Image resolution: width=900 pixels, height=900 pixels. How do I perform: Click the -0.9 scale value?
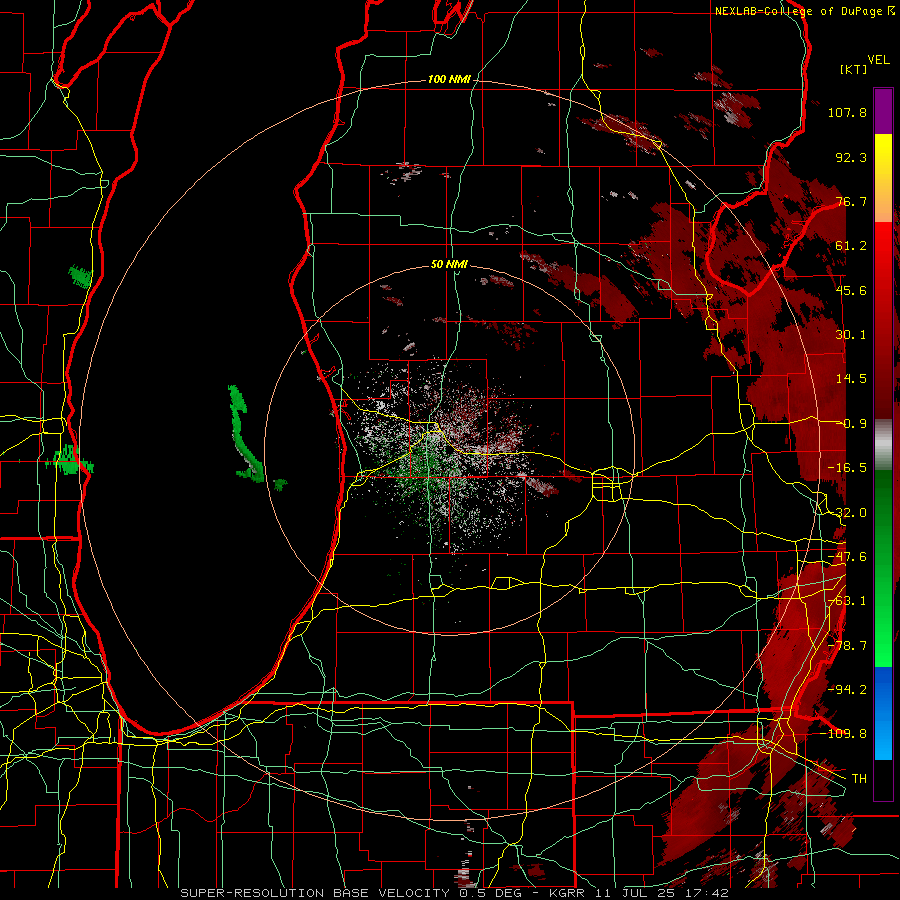(x=851, y=424)
